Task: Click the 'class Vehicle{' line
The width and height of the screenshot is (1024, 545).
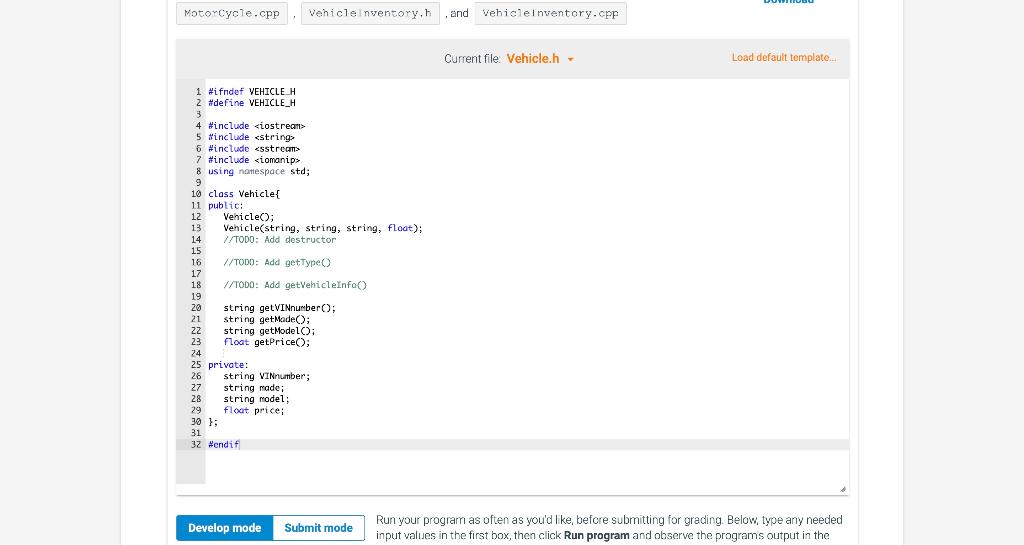Action: [244, 194]
